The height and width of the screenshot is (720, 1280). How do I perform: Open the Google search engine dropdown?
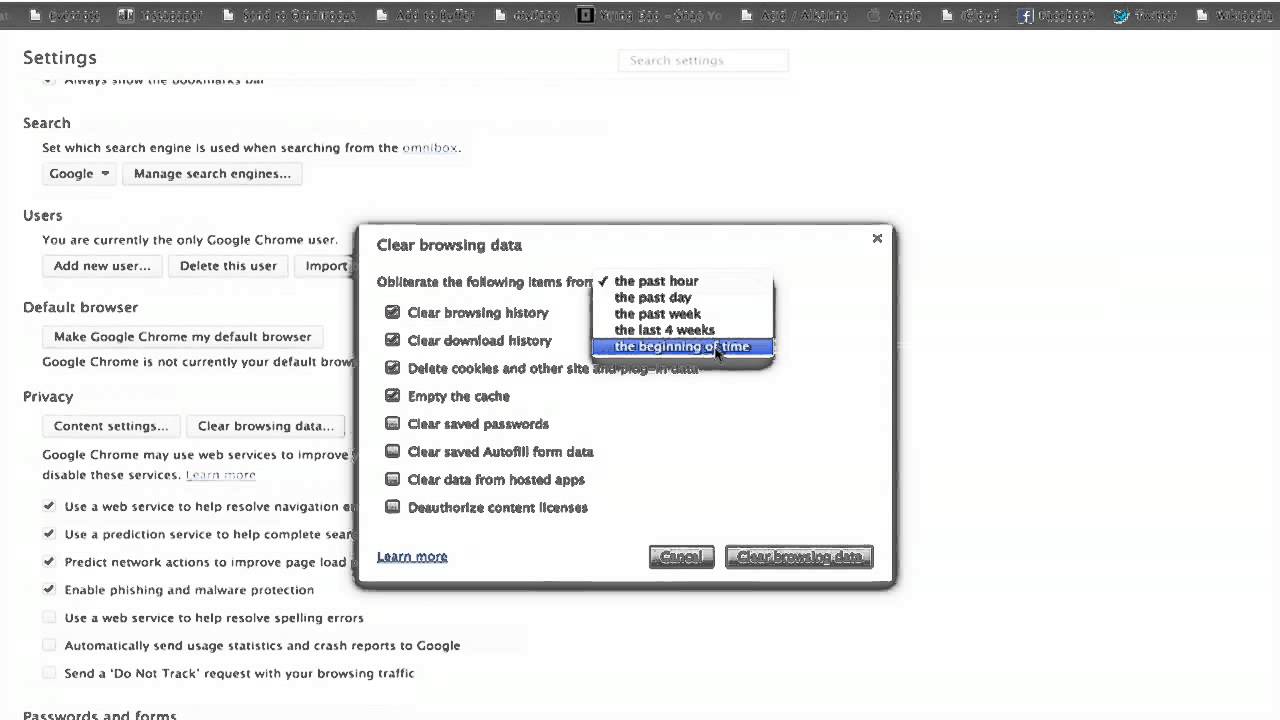[x=79, y=174]
